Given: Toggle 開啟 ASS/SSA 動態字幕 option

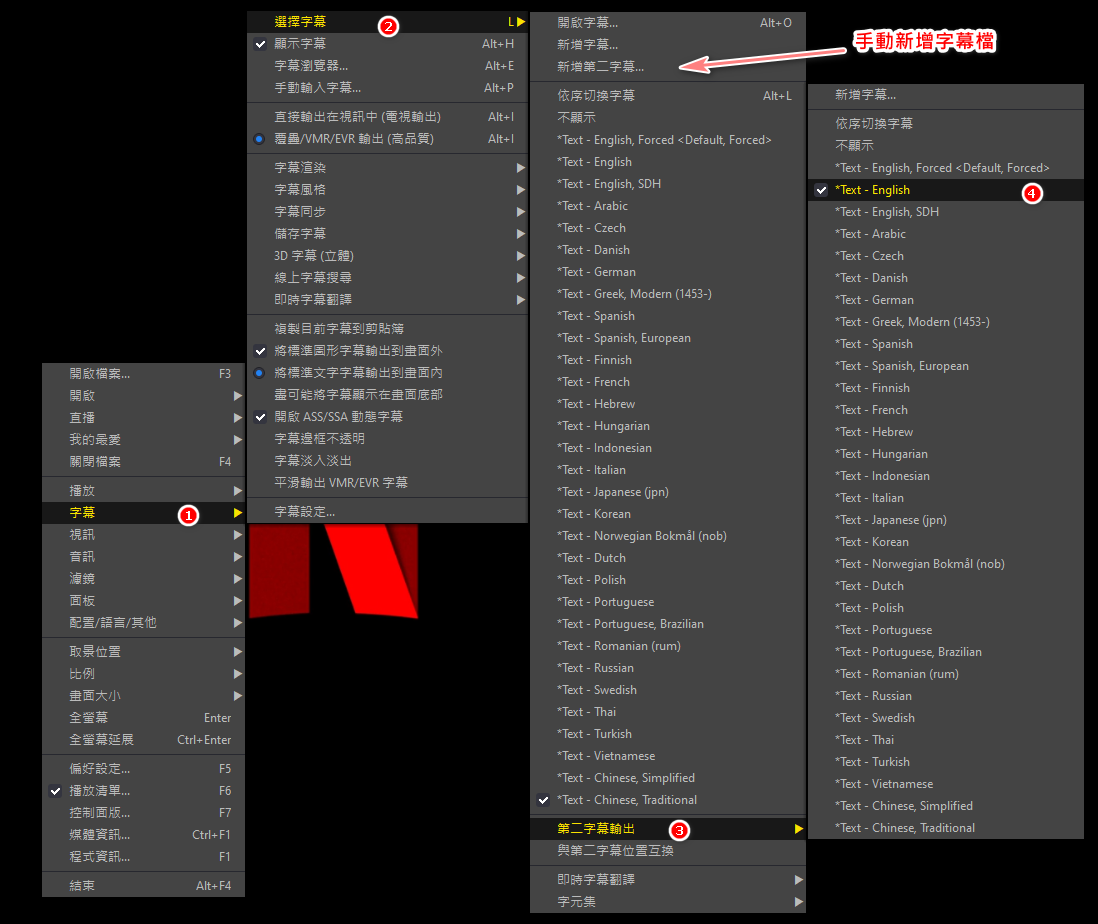Looking at the screenshot, I should click(338, 417).
